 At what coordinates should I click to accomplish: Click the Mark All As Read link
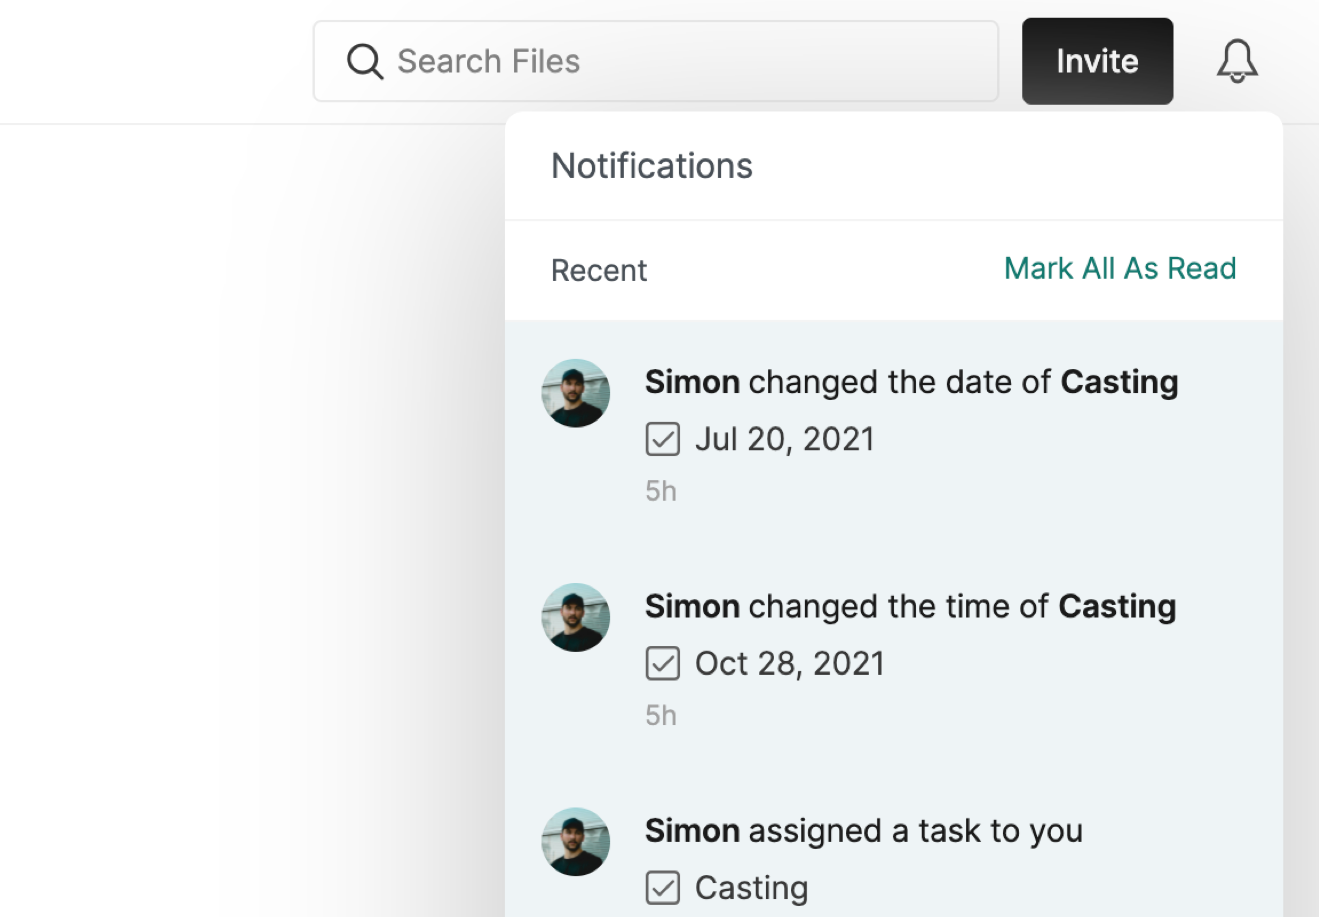tap(1120, 269)
